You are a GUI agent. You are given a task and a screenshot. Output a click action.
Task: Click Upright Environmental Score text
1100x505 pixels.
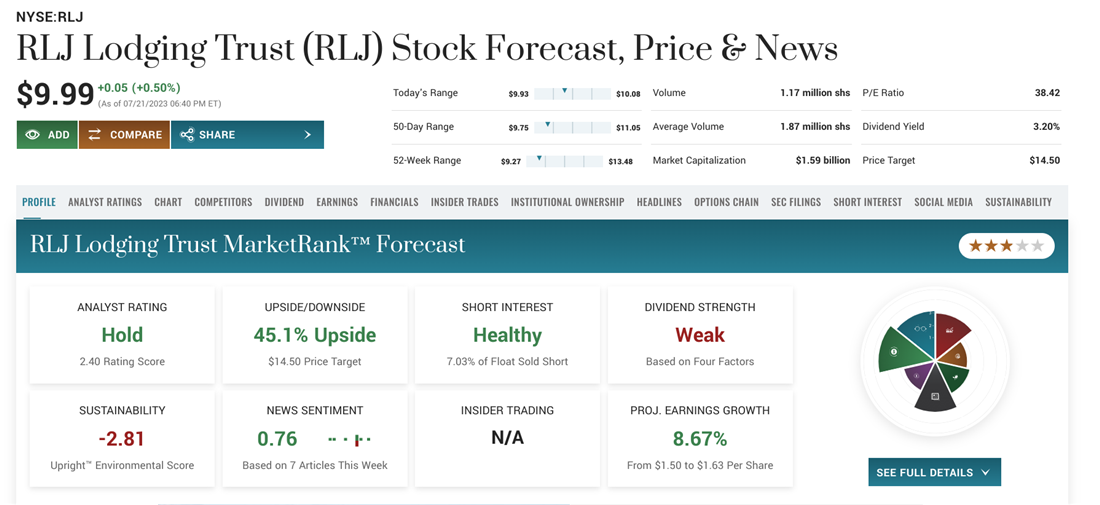click(122, 465)
